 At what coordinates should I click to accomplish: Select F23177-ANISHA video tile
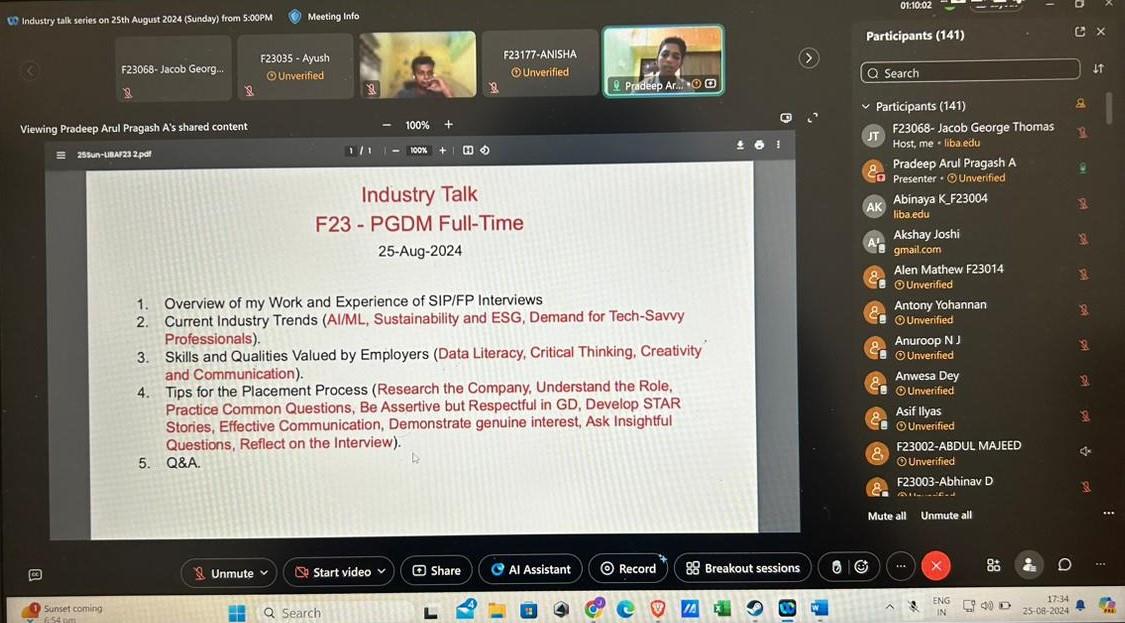[x=540, y=63]
